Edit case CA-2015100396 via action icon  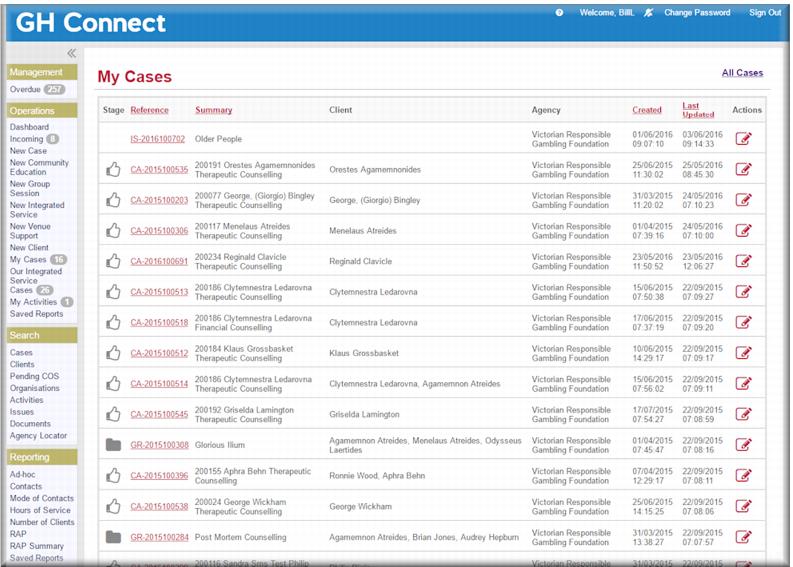[743, 475]
